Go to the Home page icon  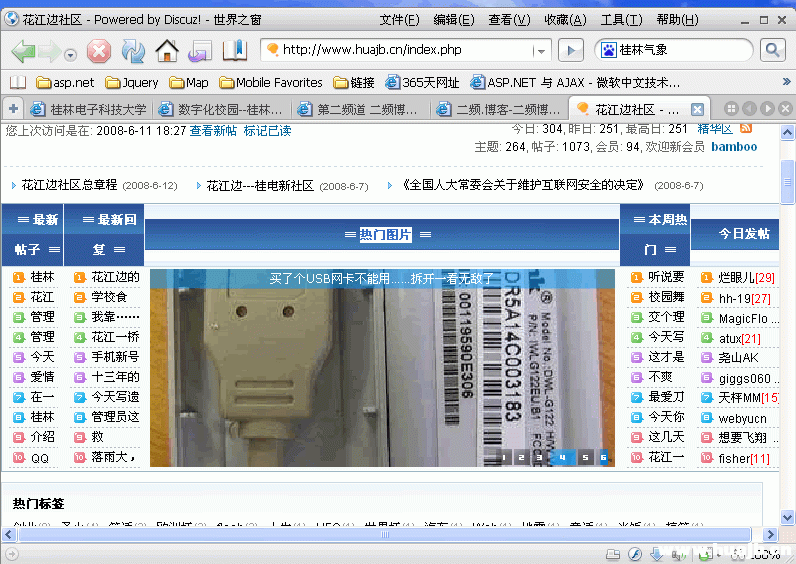pos(166,51)
